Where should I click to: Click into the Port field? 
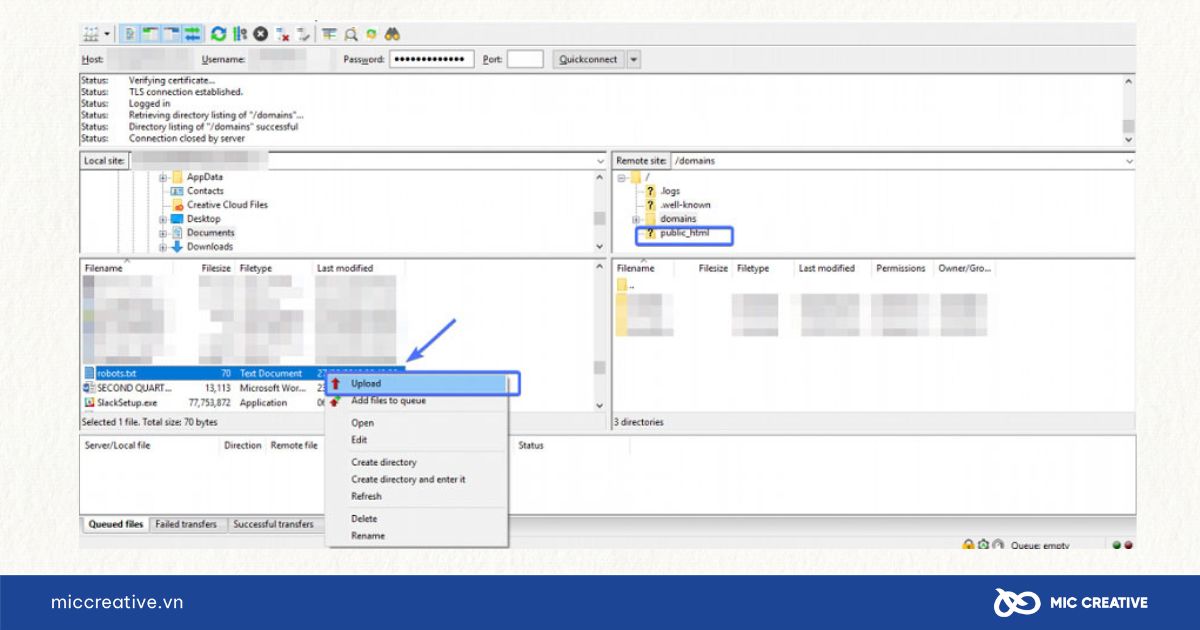point(525,59)
